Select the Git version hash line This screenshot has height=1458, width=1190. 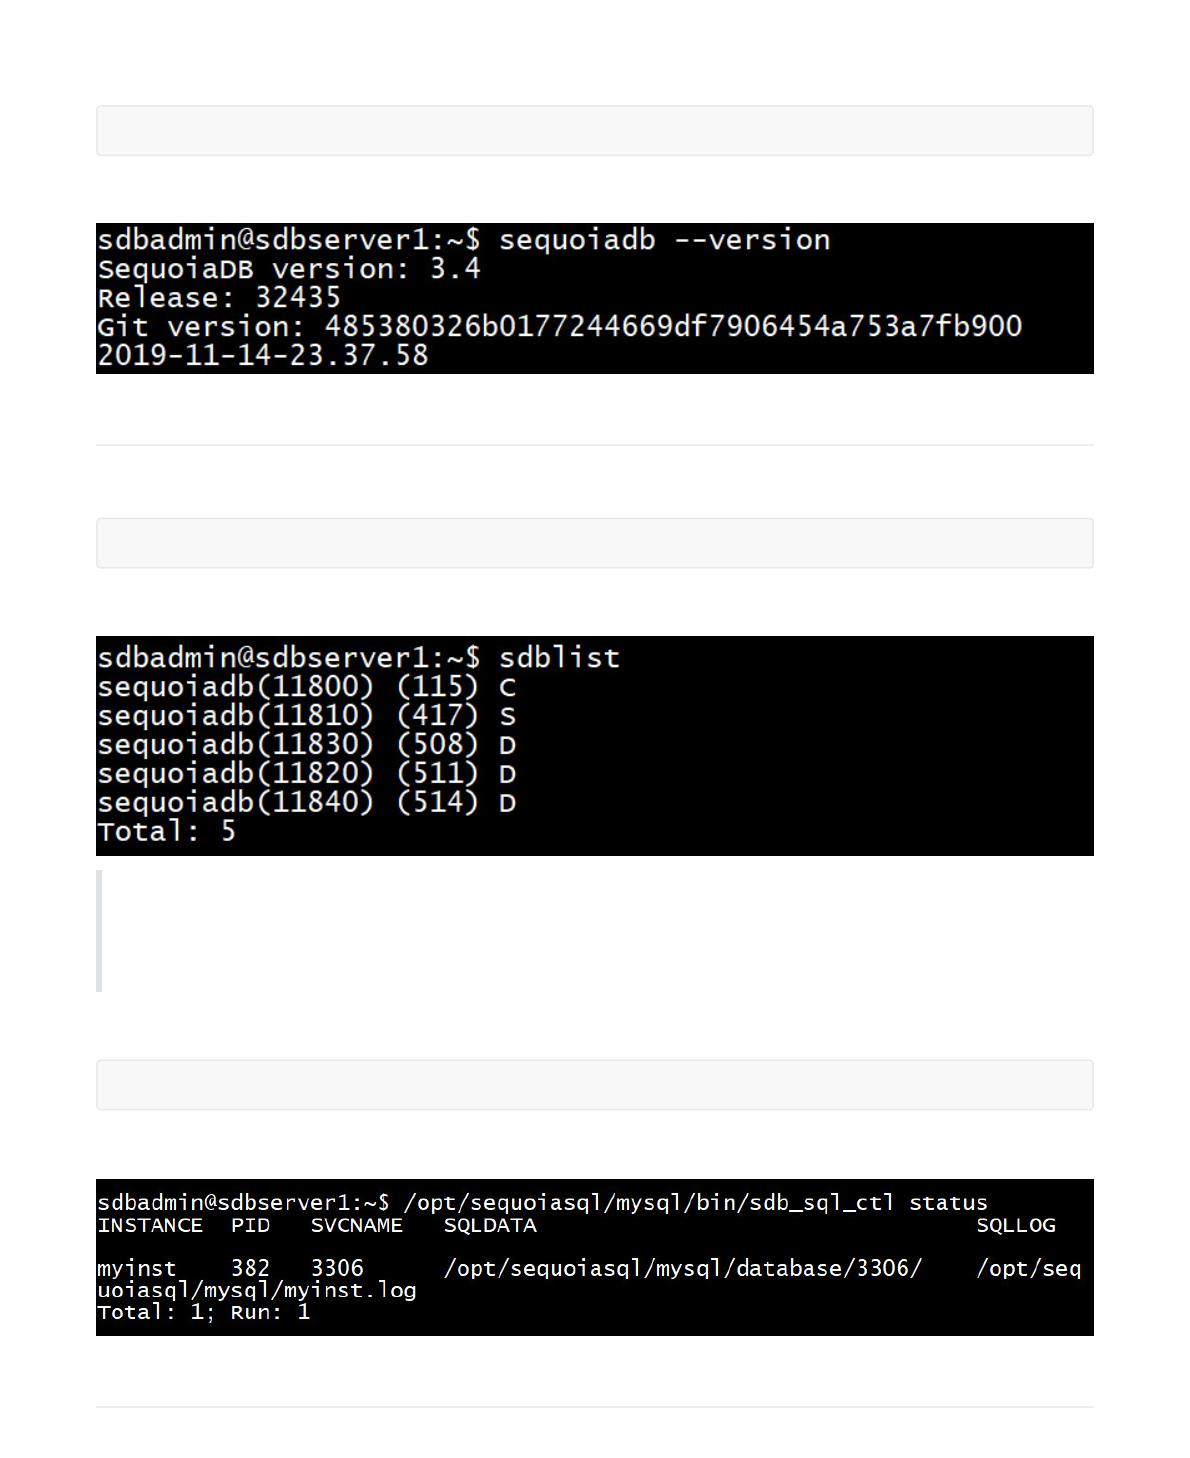point(559,327)
